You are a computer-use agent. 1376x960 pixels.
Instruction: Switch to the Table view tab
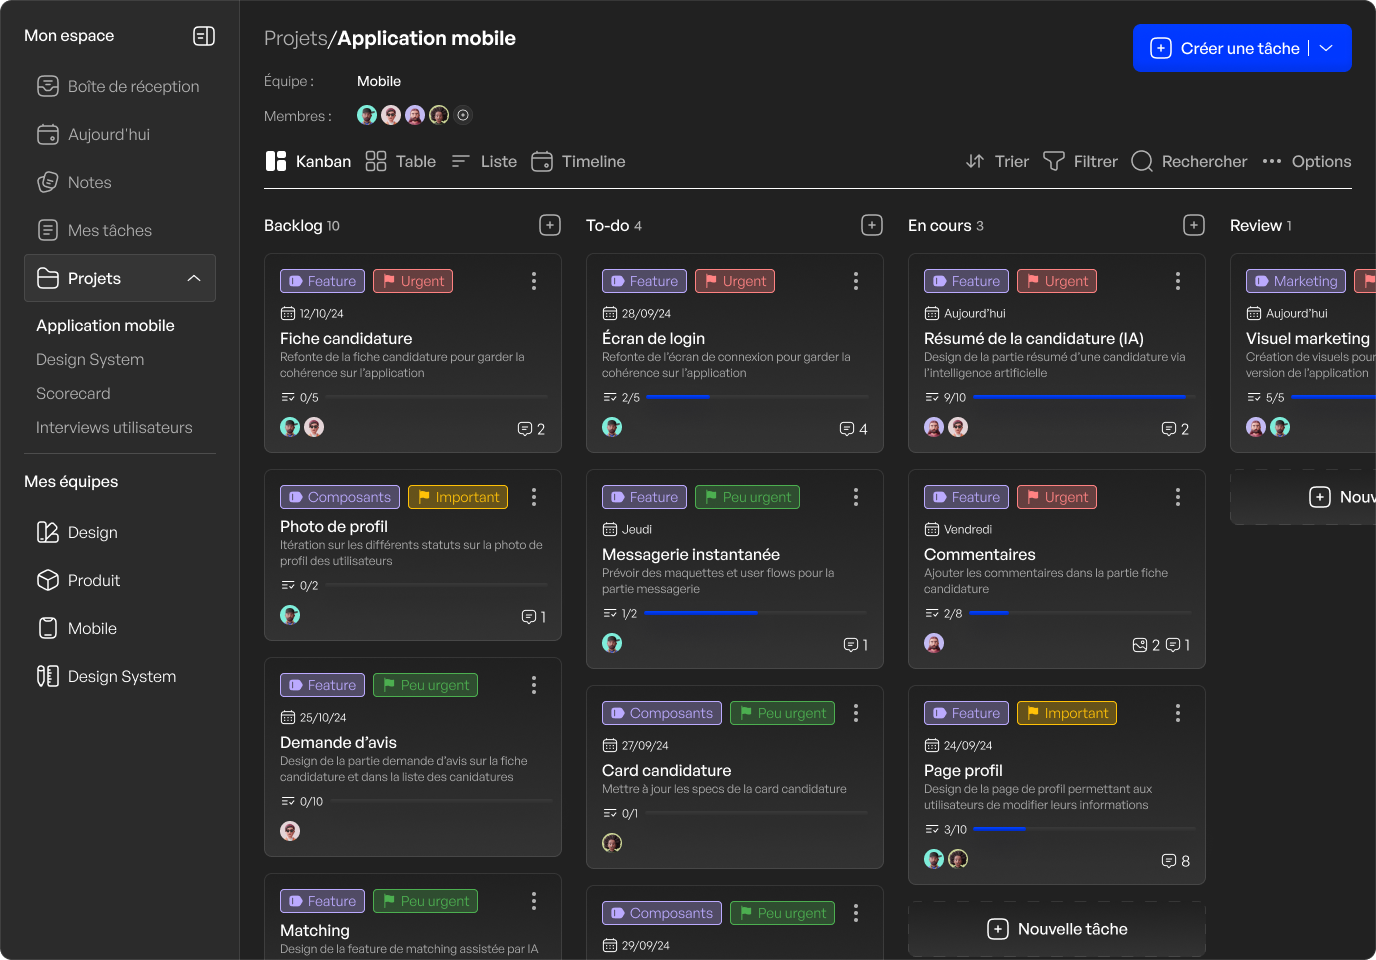click(x=401, y=161)
